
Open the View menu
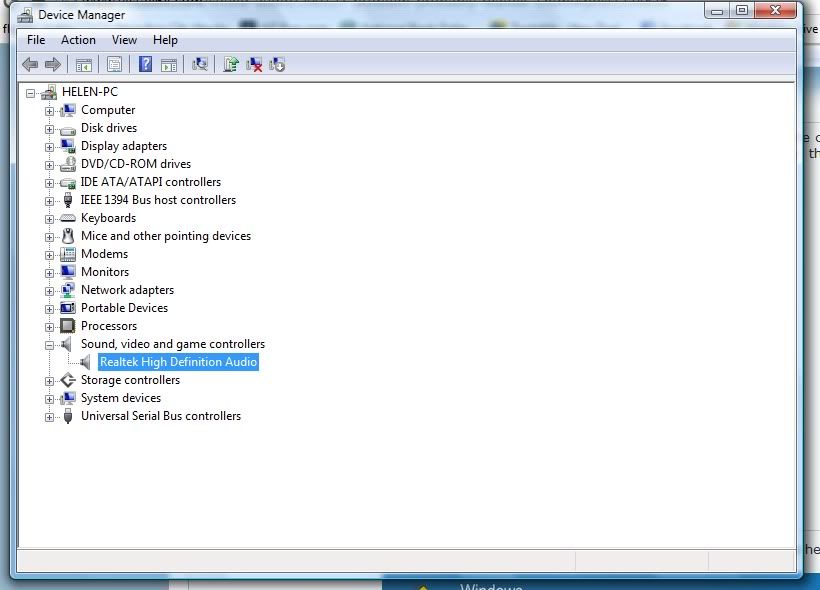[x=124, y=40]
